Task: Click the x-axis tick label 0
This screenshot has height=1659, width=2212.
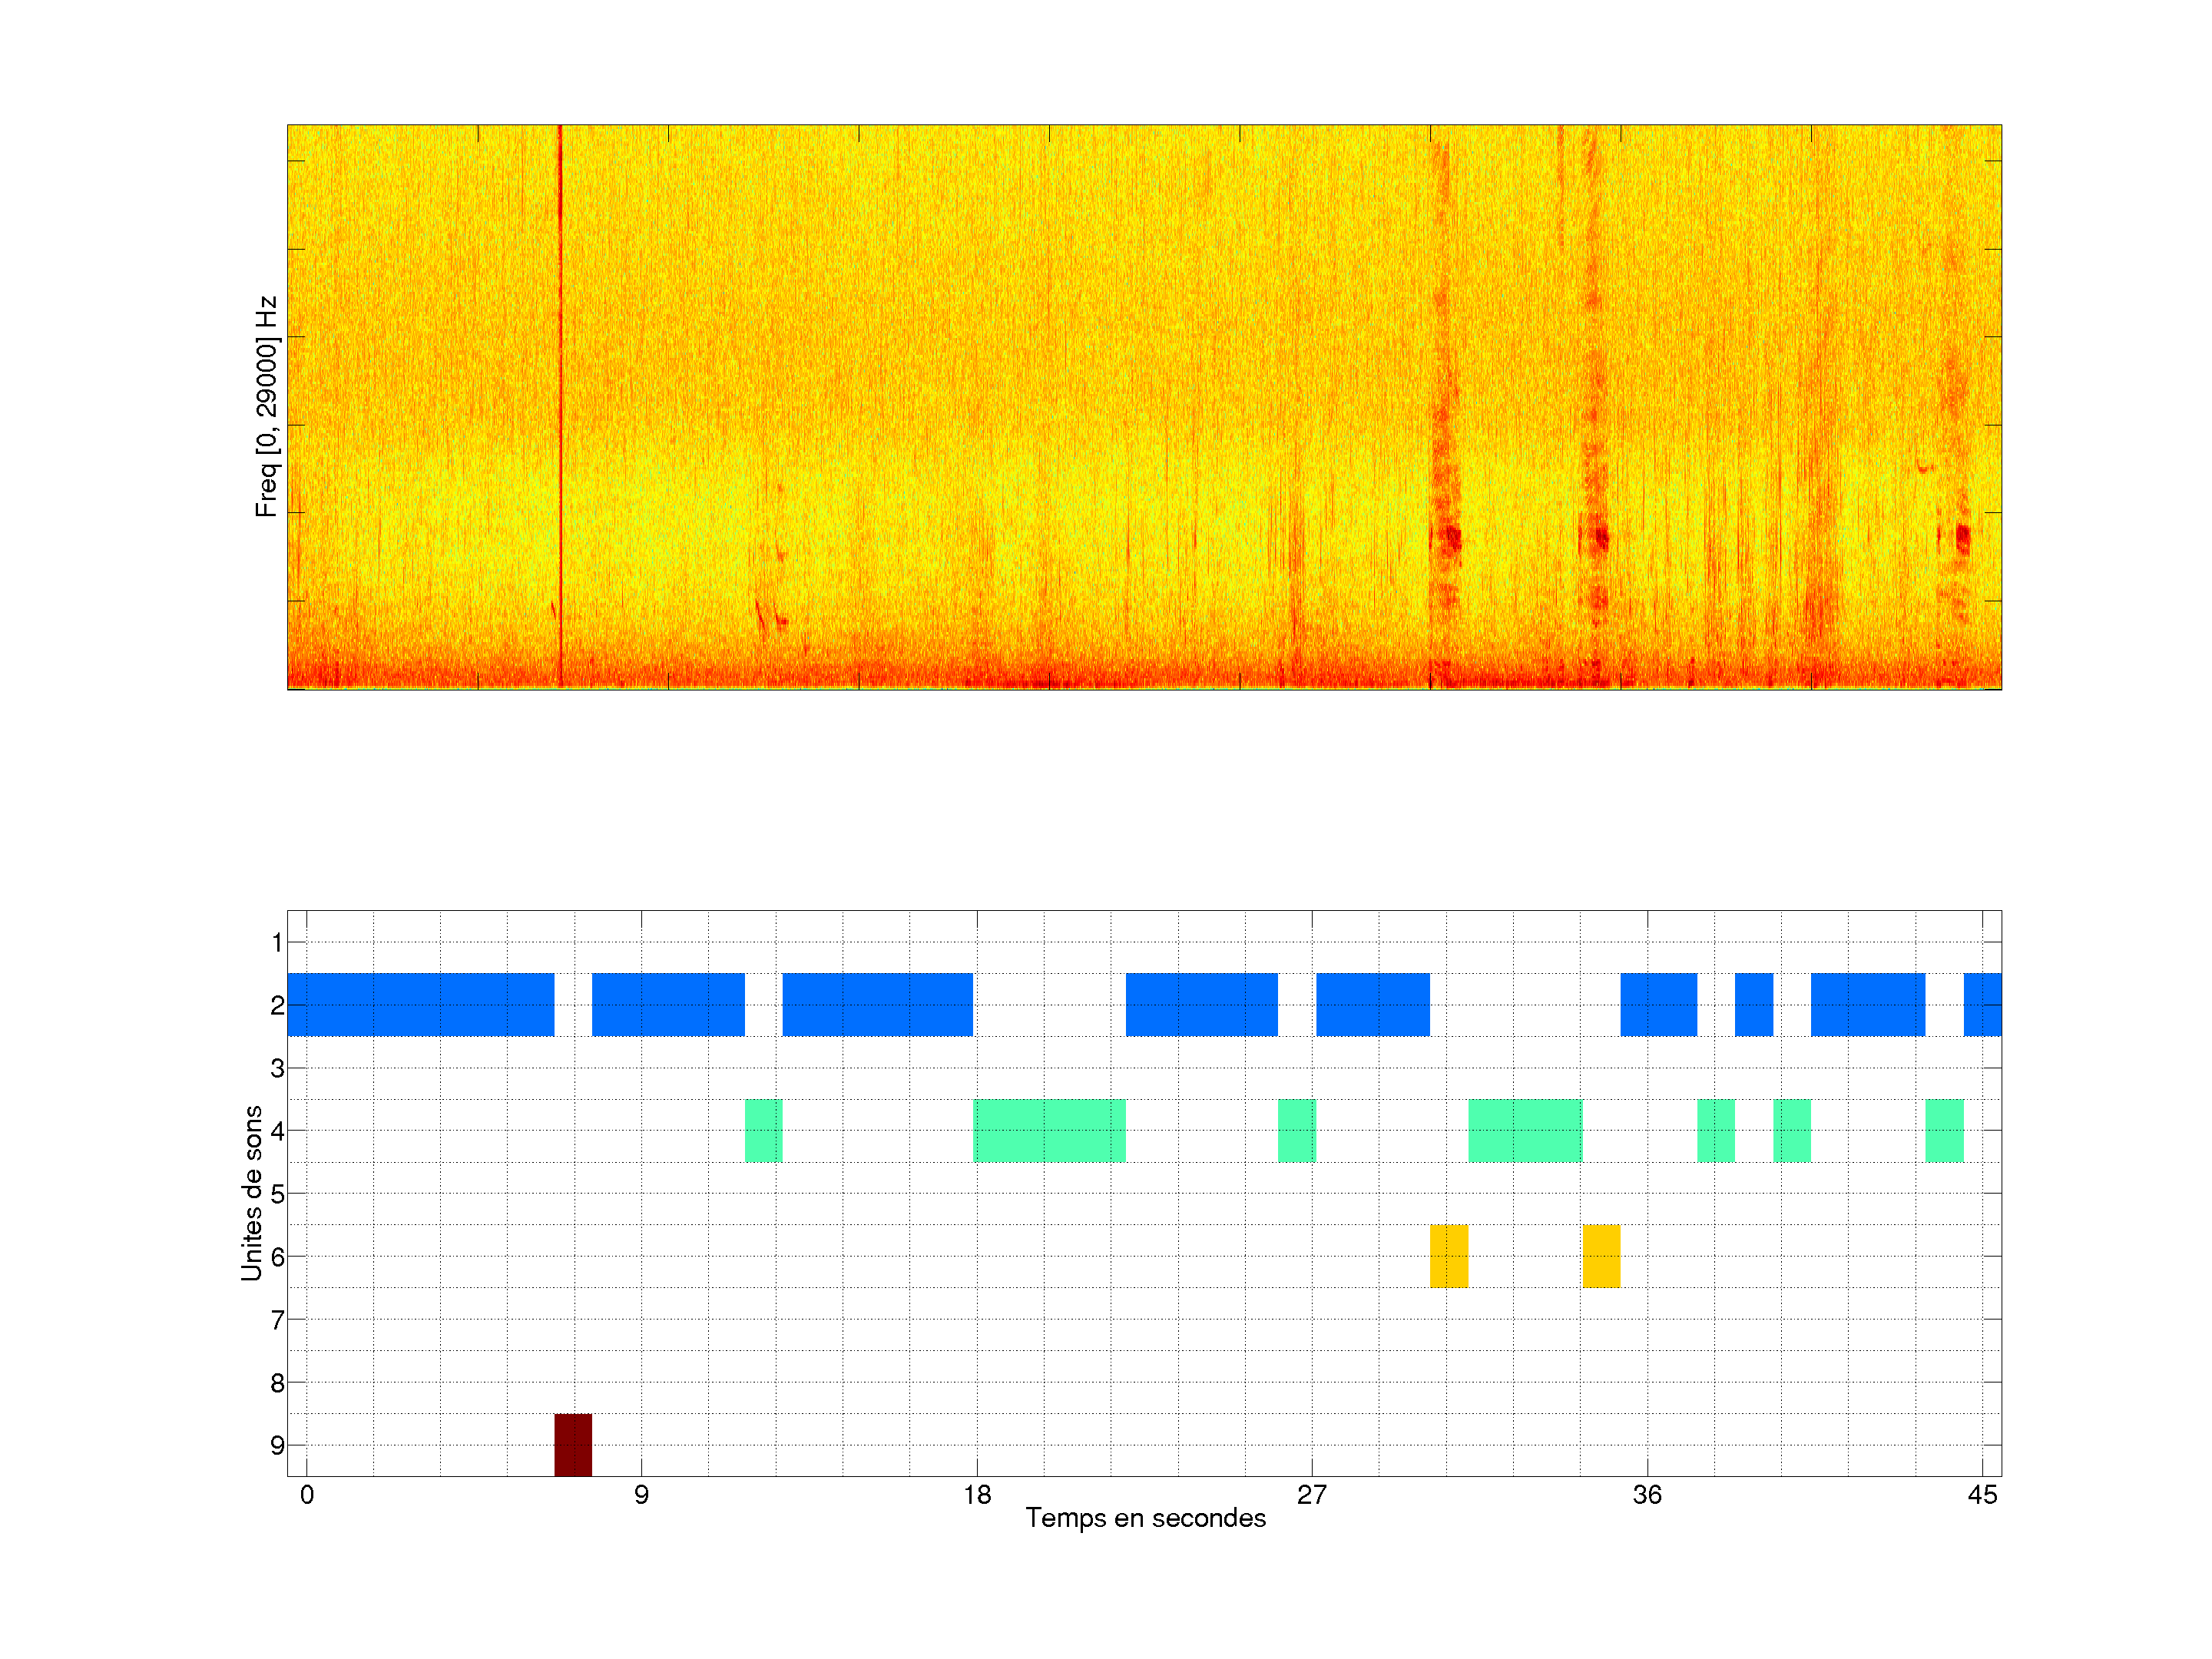Action: coord(307,1495)
